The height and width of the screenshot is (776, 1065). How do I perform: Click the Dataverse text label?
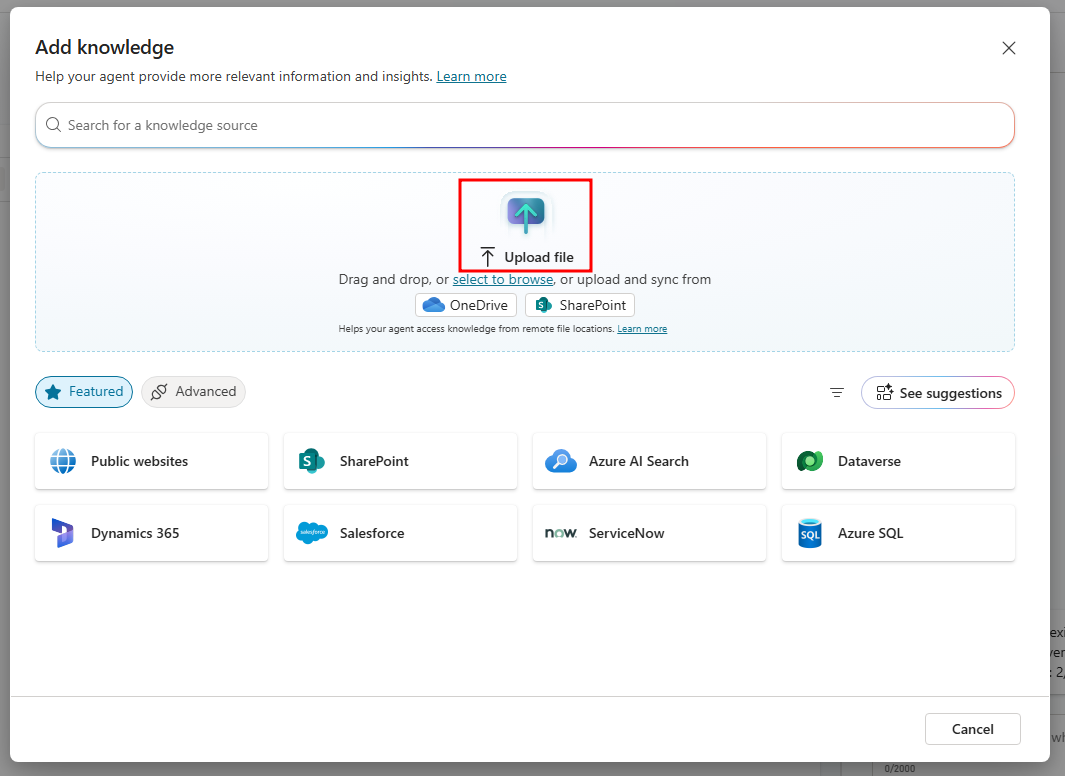(869, 461)
